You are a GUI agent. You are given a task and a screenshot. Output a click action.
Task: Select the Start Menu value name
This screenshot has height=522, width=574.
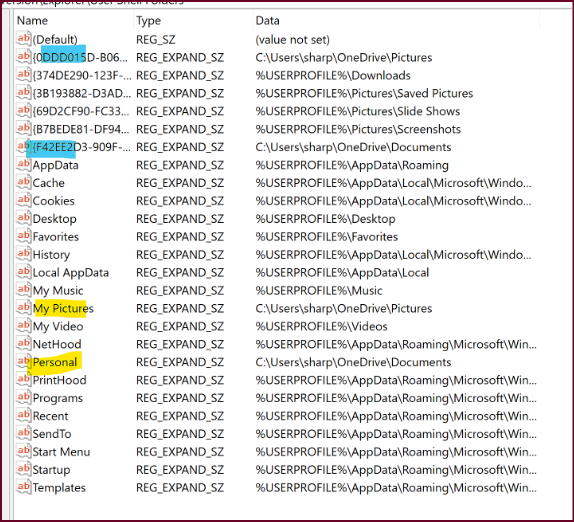61,452
